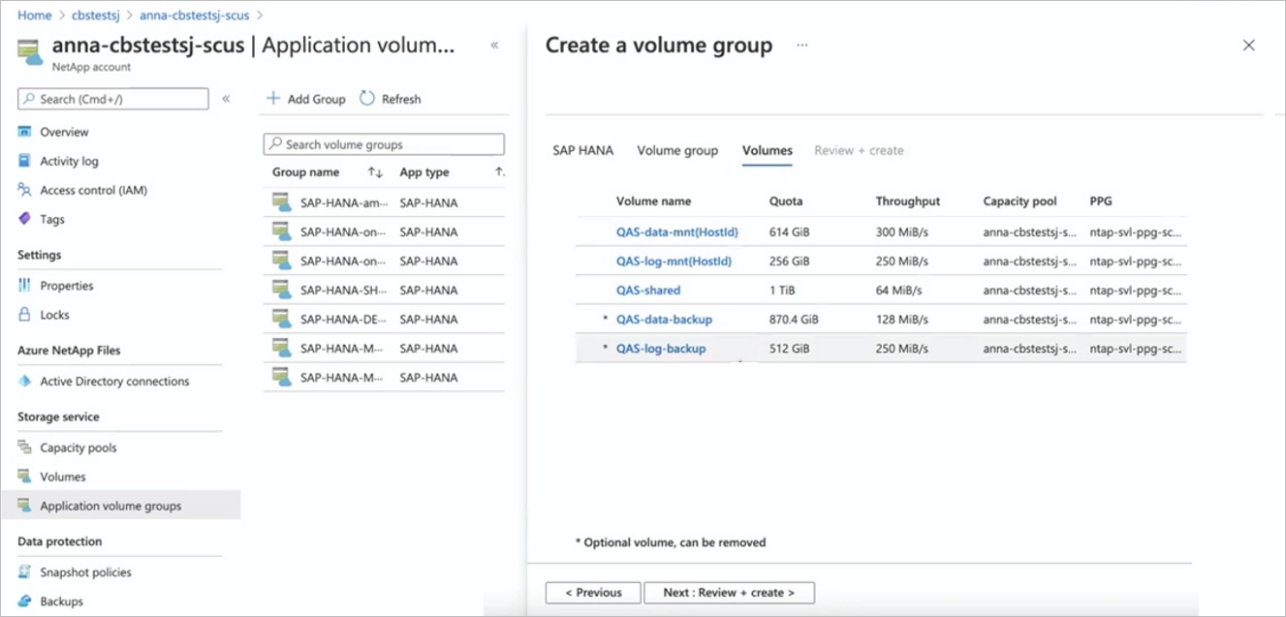
Task: Open the QAS-data-mnt(HostId) volume link
Action: click(677, 232)
